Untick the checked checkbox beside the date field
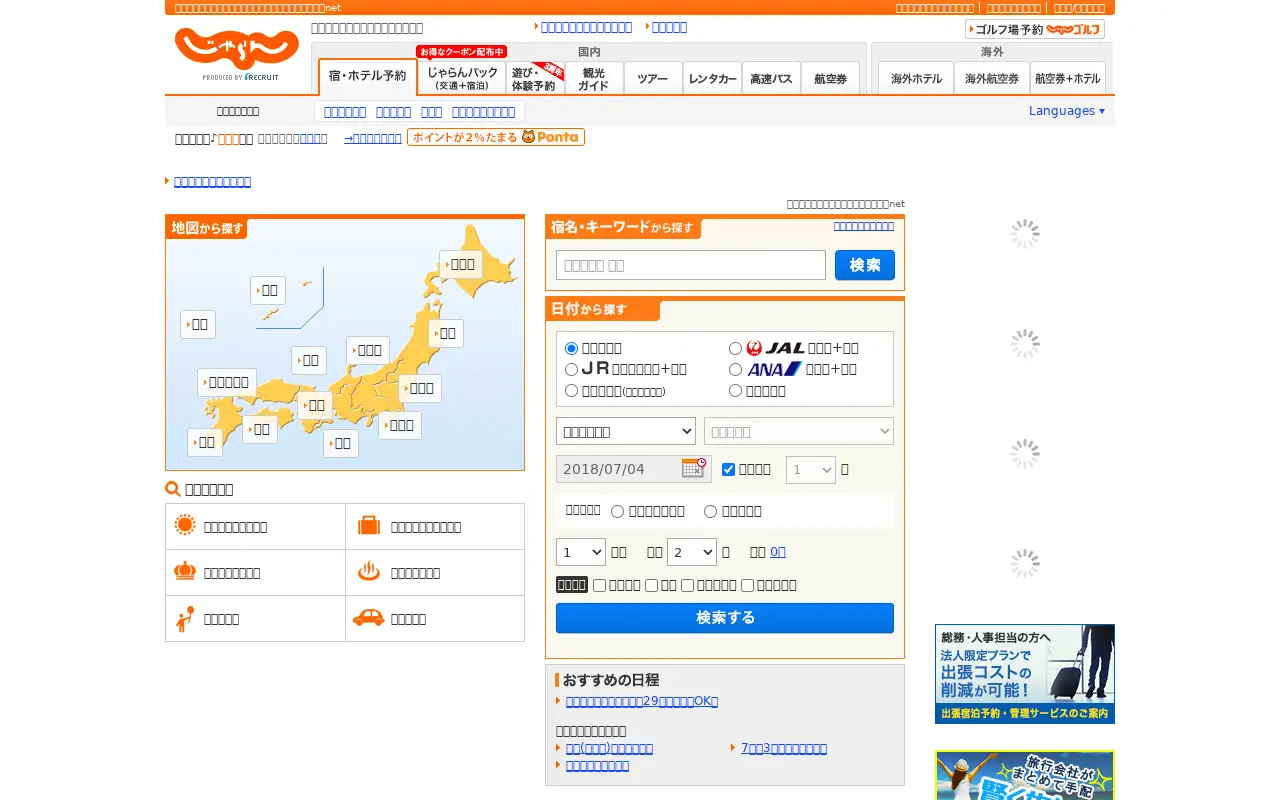 click(728, 469)
